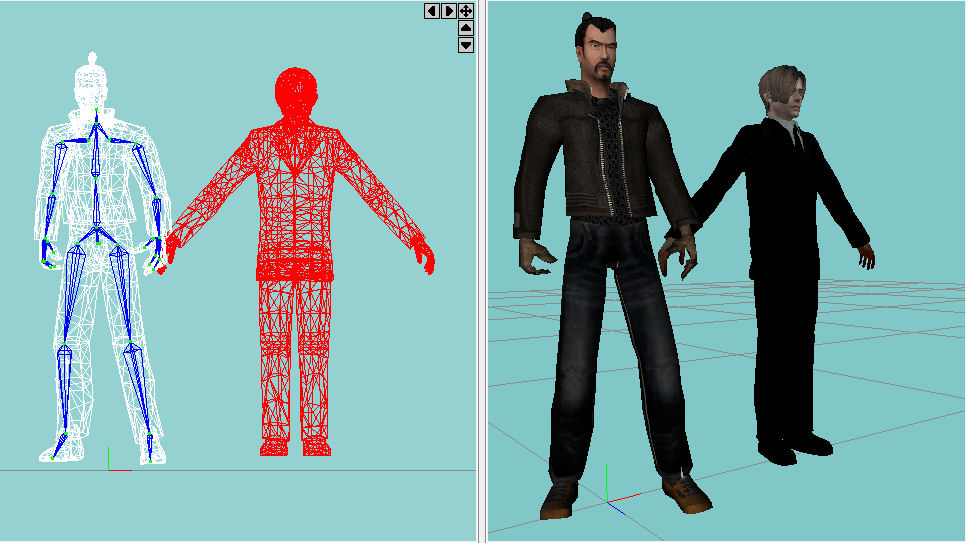Select the red wireframe model's torso
The image size is (966, 543).
pyautogui.click(x=296, y=200)
